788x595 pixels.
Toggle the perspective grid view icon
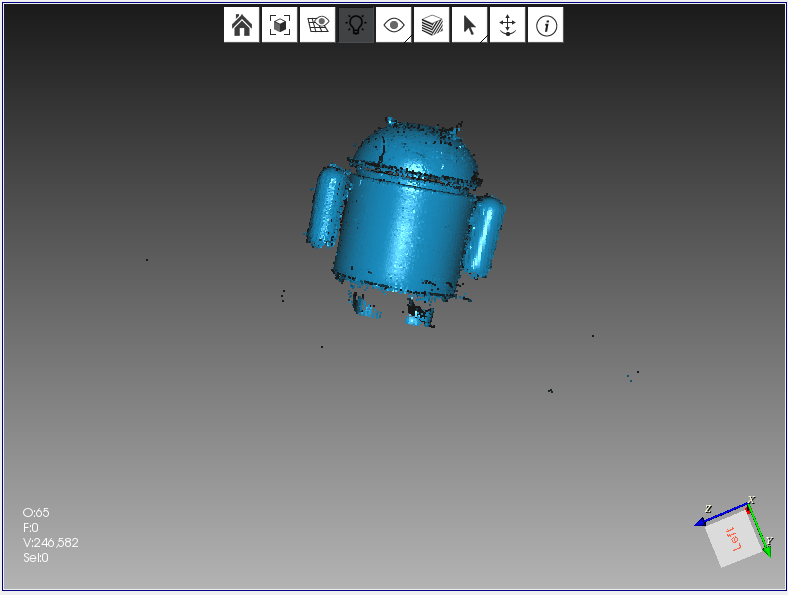[318, 25]
